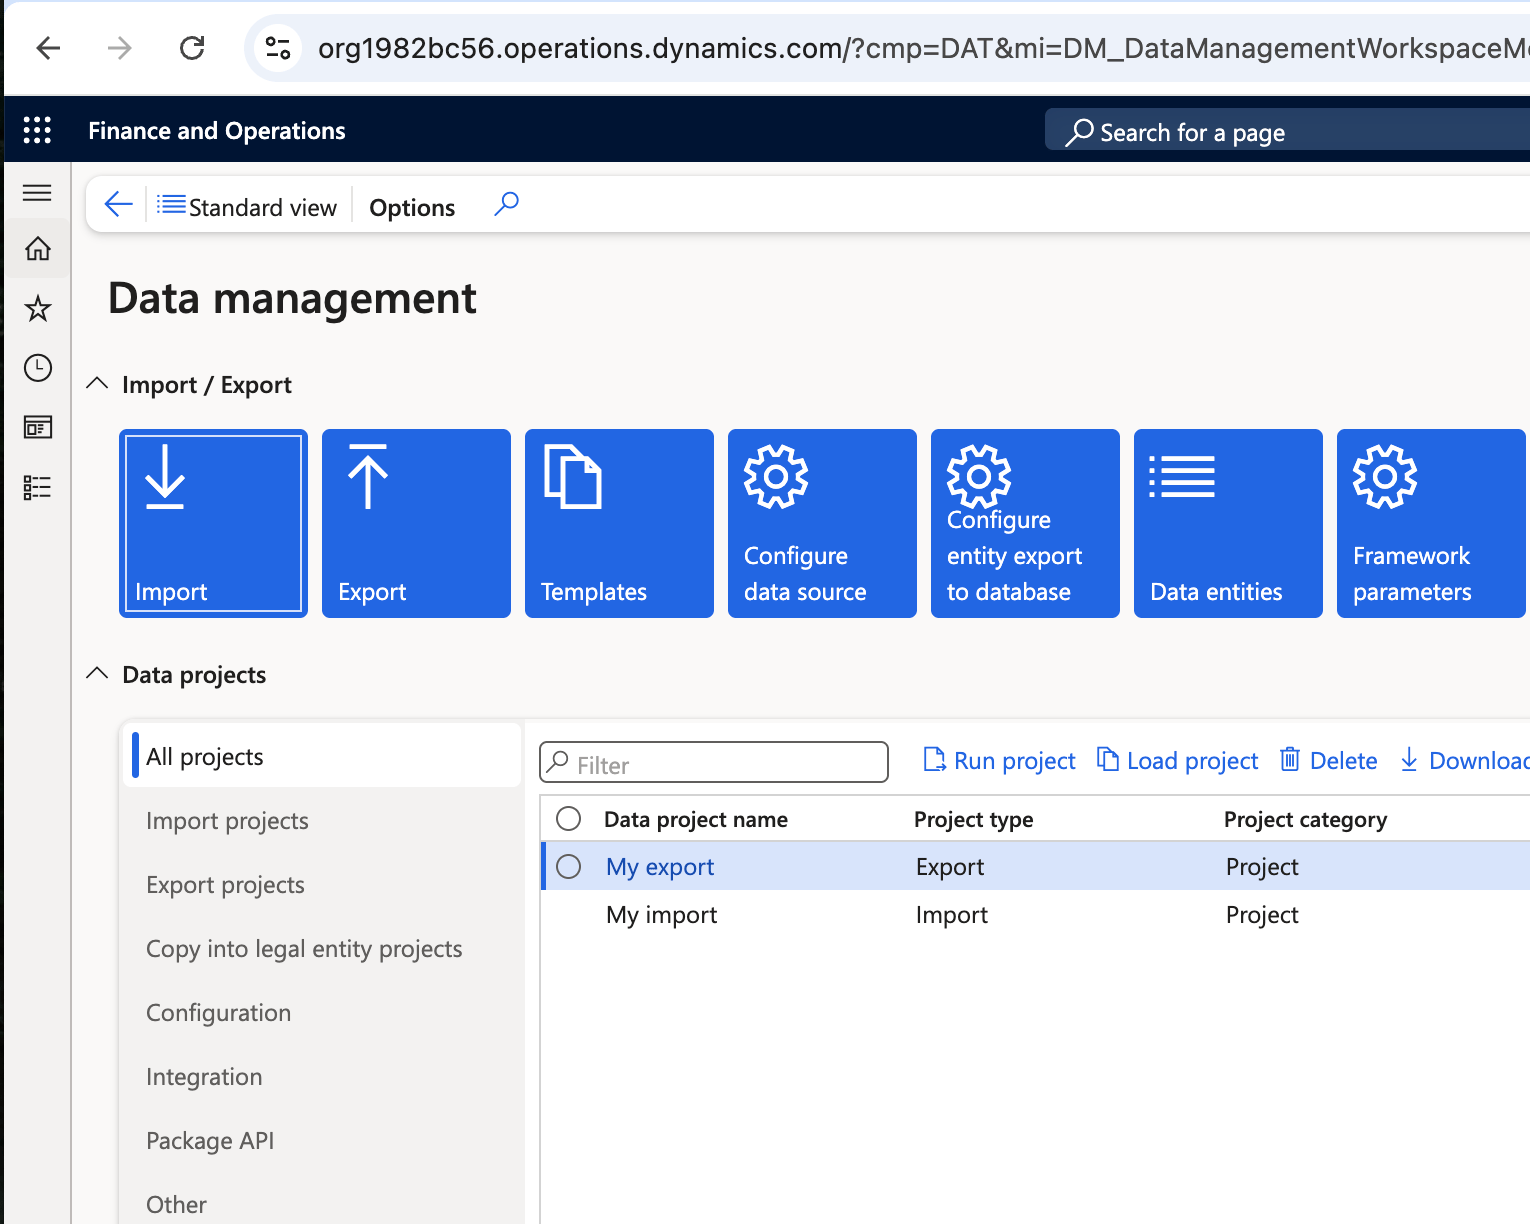This screenshot has width=1530, height=1224.
Task: Sort by Data project name column header
Action: pyautogui.click(x=696, y=820)
